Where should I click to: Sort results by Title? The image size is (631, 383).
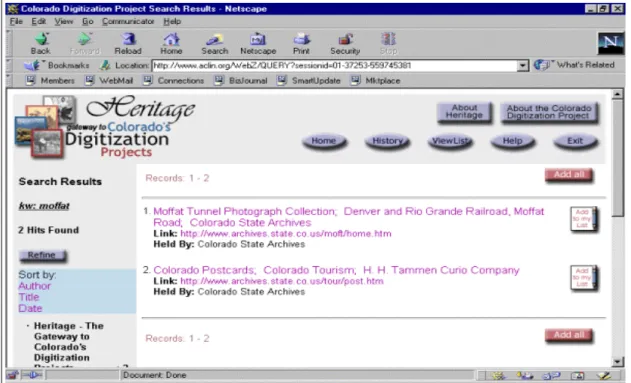click(29, 297)
